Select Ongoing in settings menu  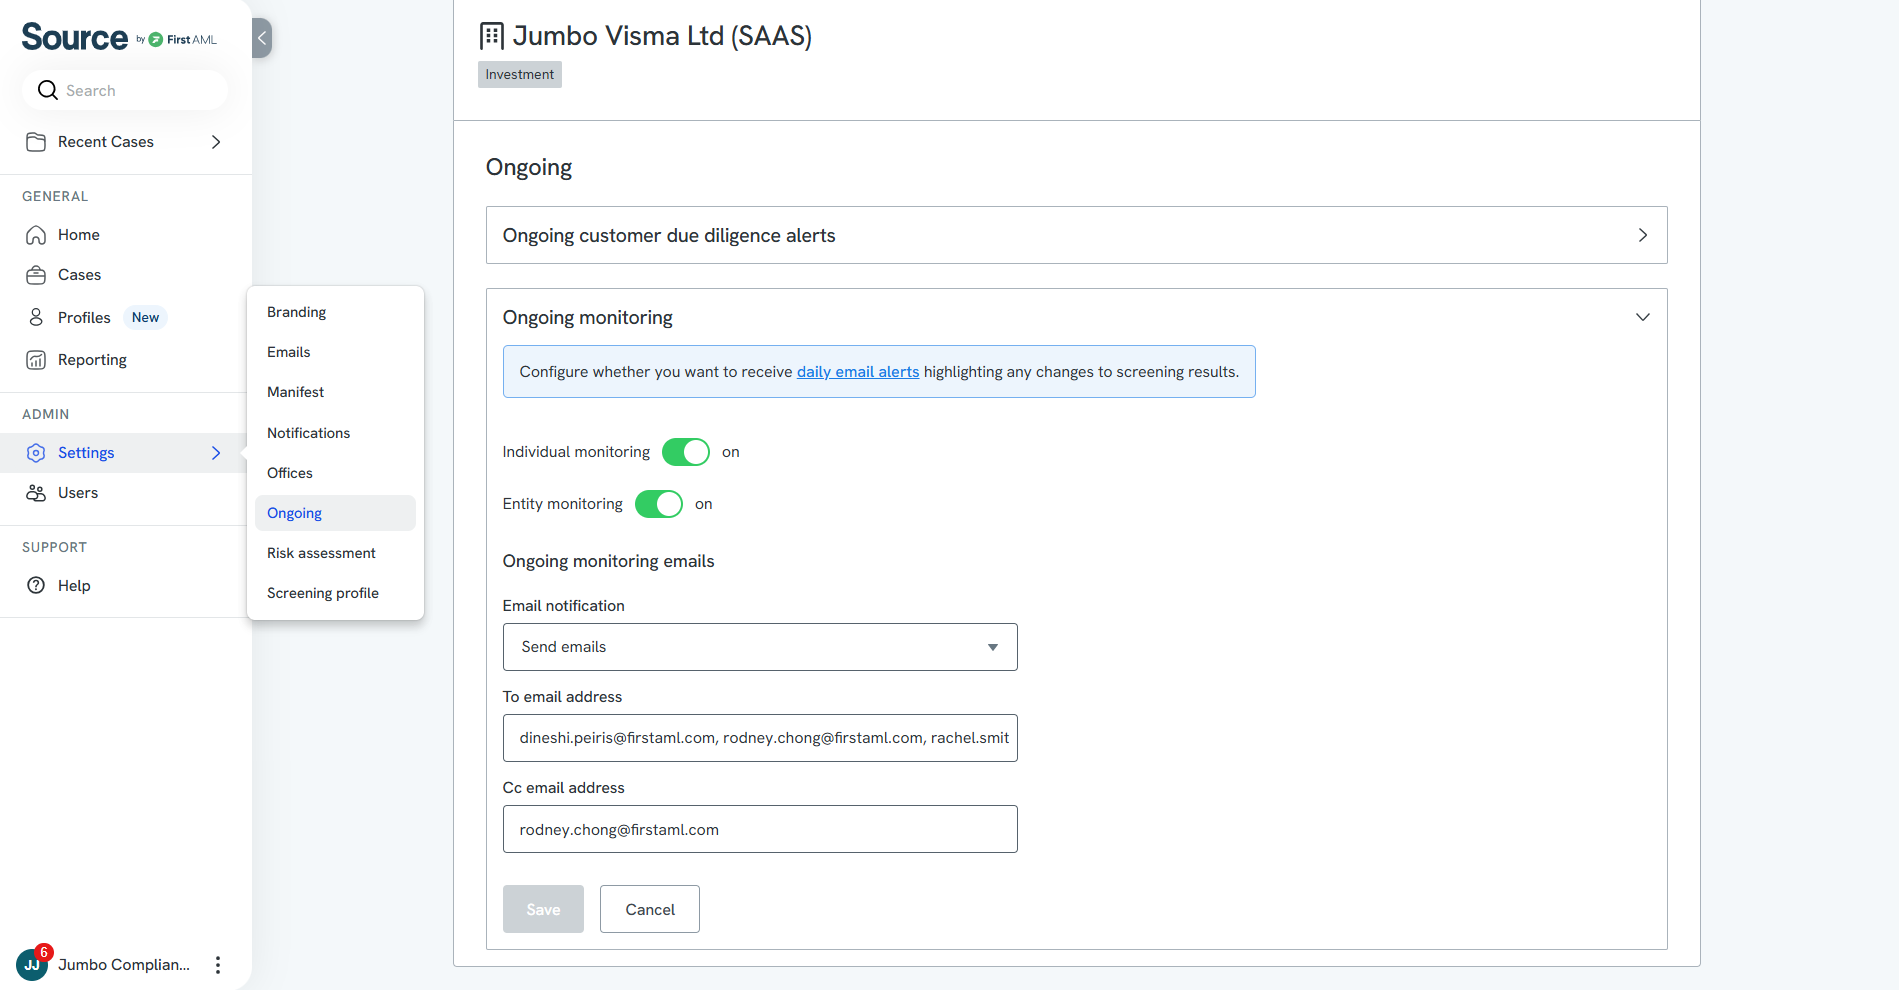click(x=335, y=513)
